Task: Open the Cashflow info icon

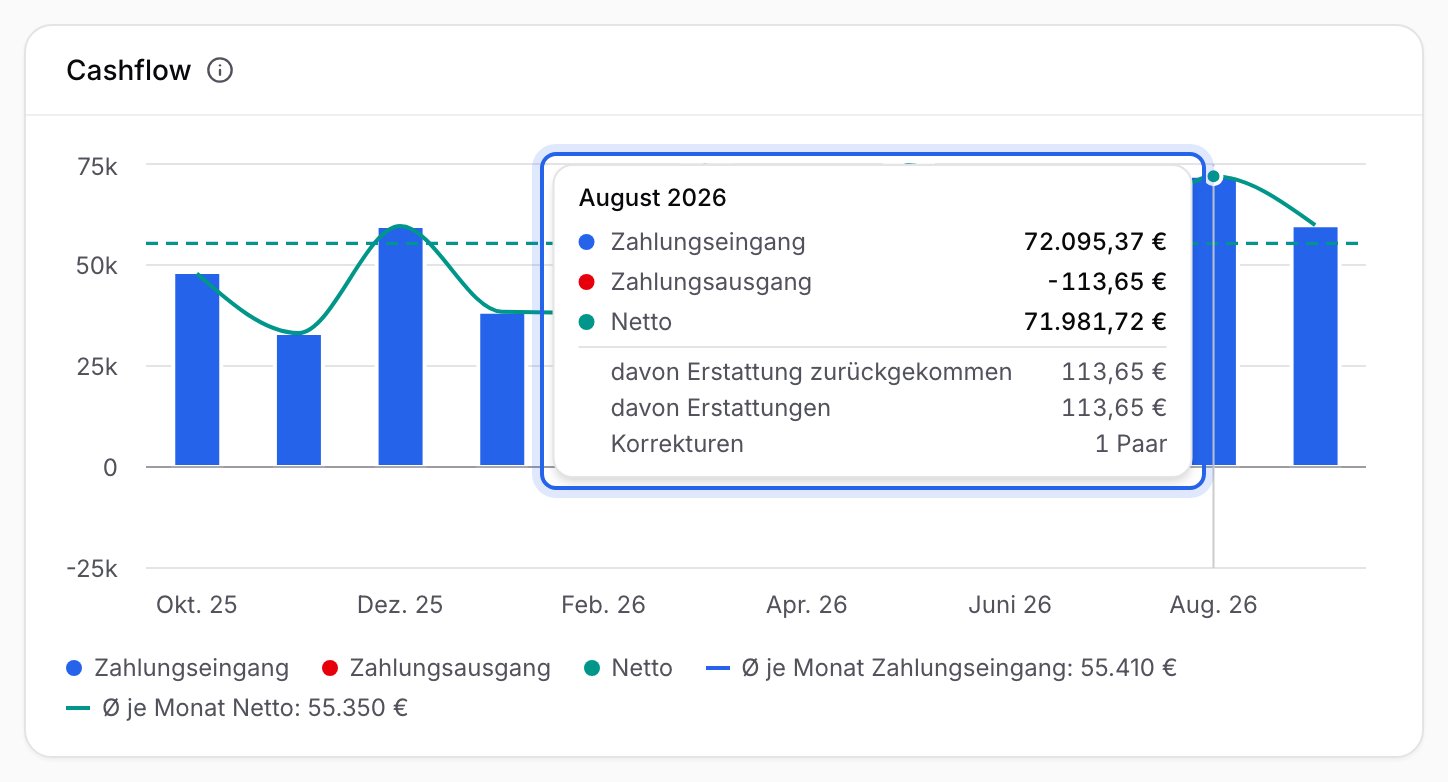Action: pyautogui.click(x=220, y=71)
